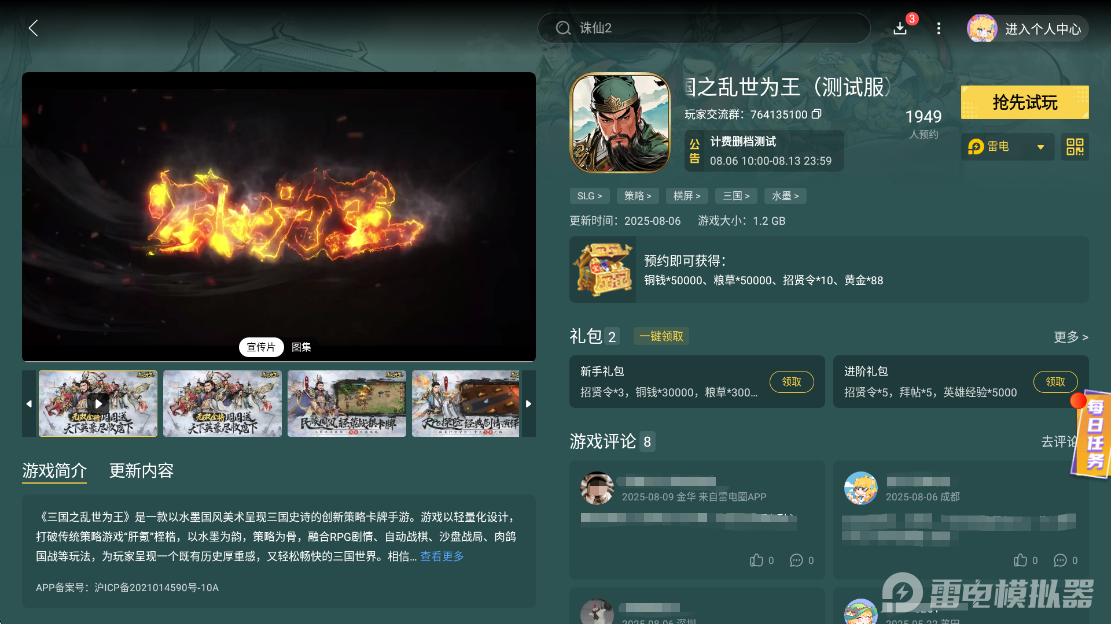
Task: Click the user avatar icon
Action: click(981, 28)
